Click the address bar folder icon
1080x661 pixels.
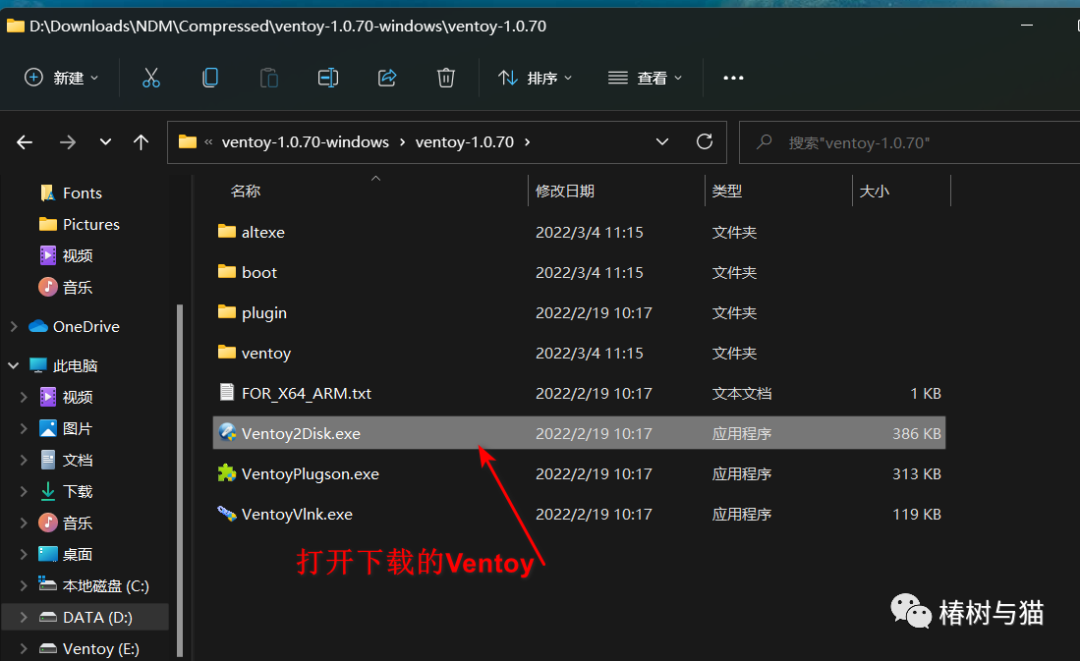(187, 142)
